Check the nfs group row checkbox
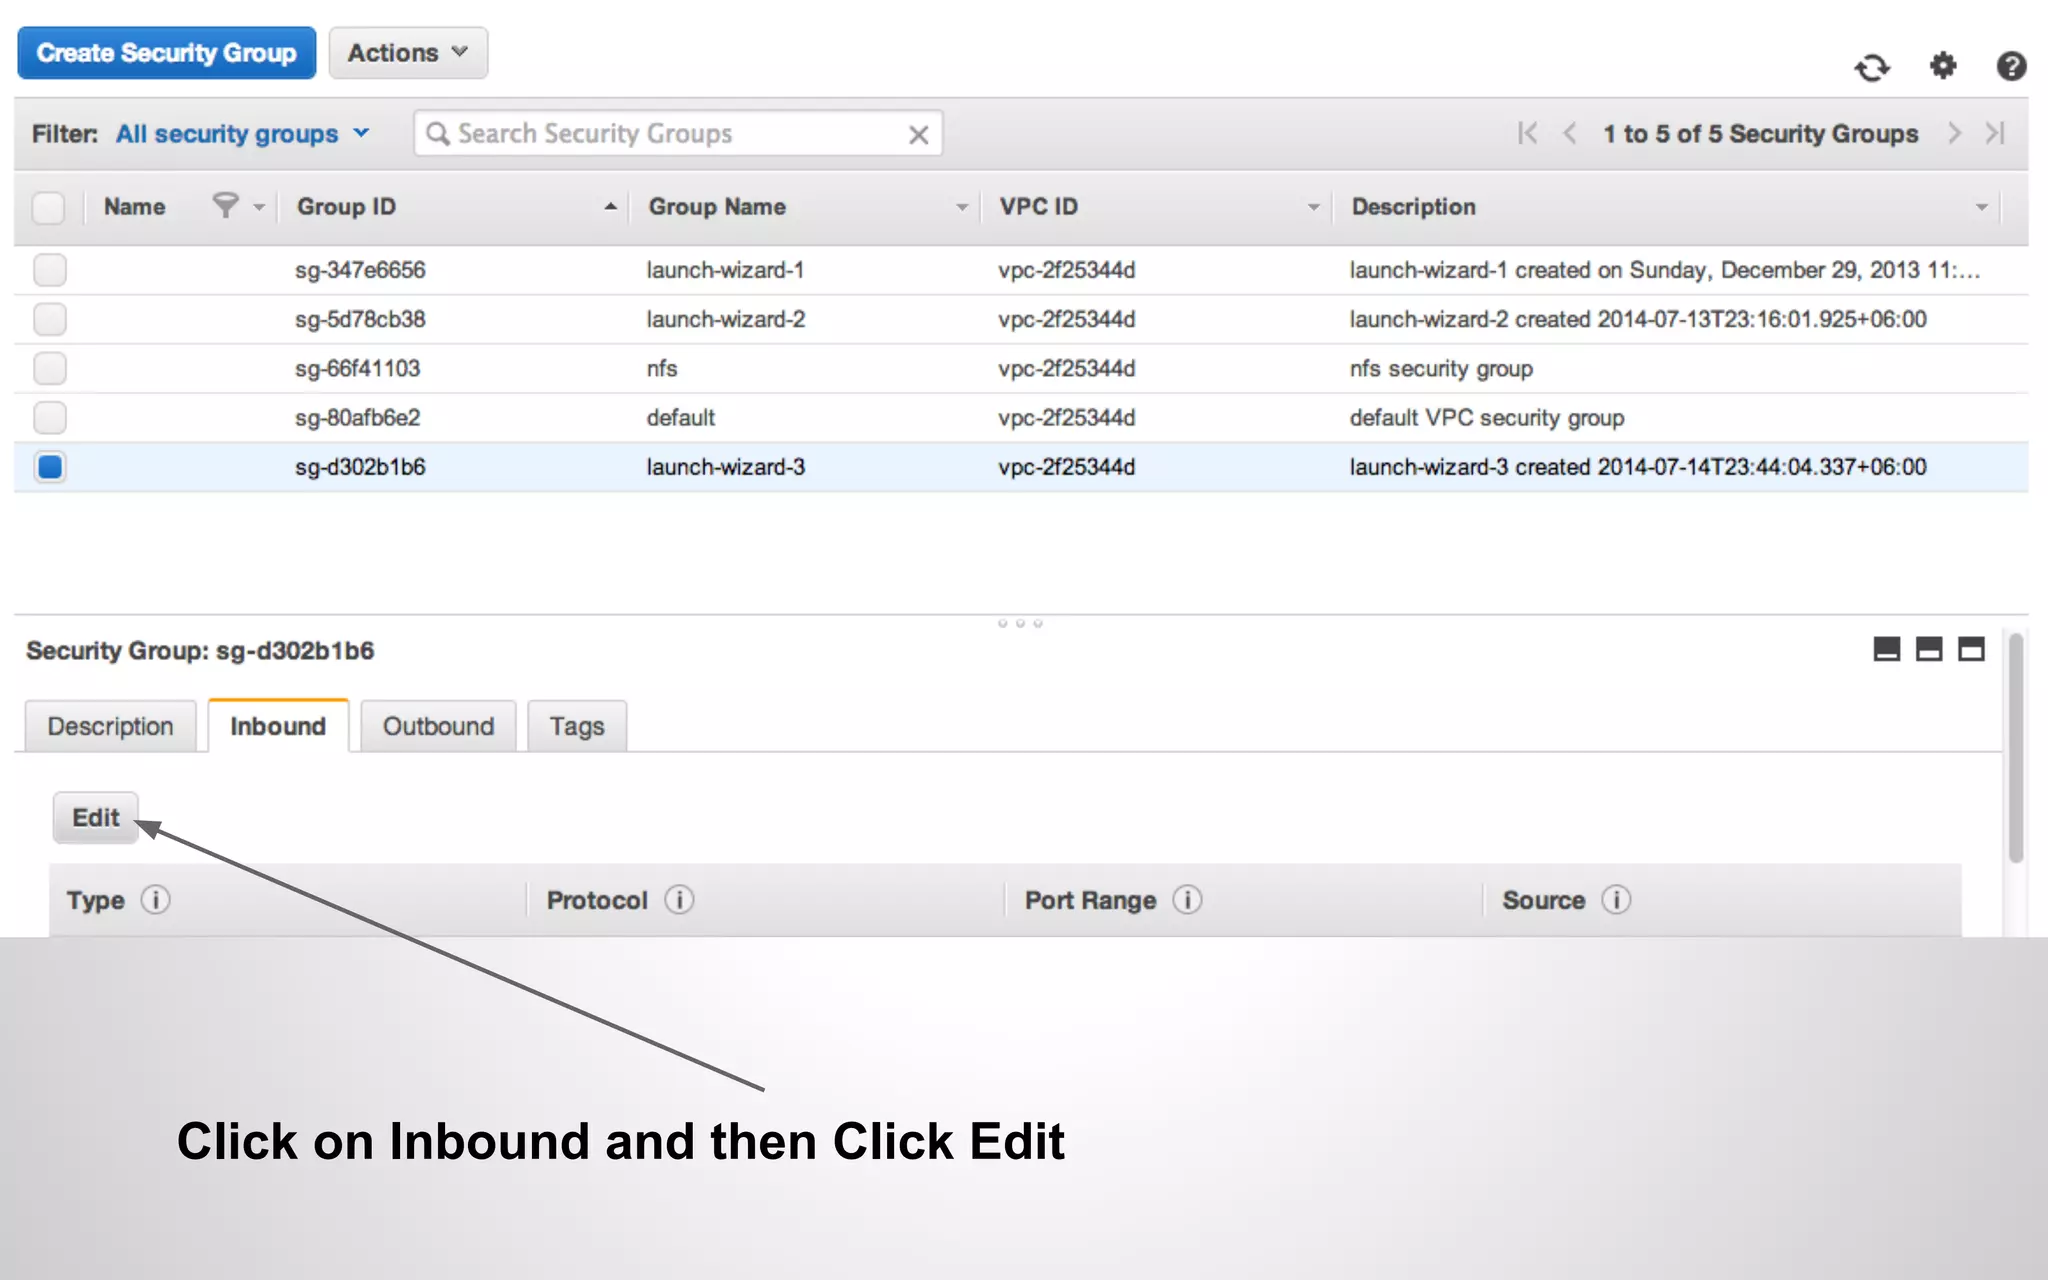The width and height of the screenshot is (2048, 1280). 50,368
